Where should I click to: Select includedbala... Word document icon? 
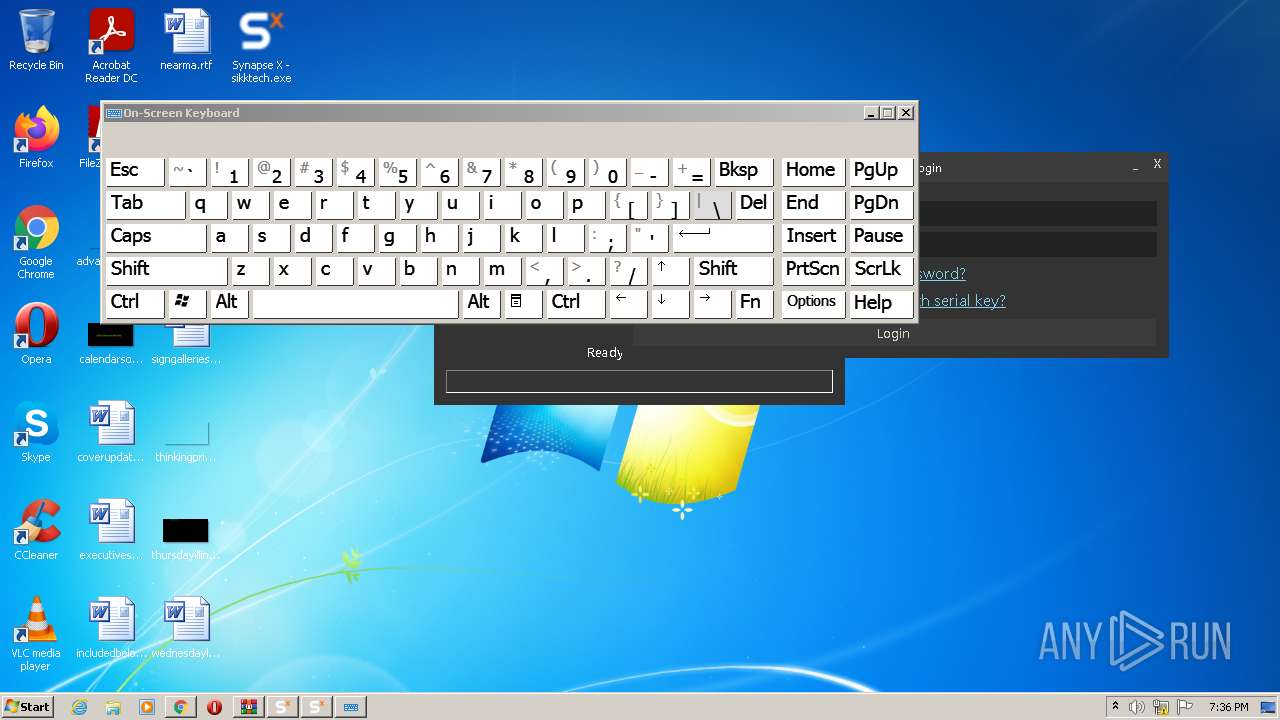pyautogui.click(x=111, y=628)
